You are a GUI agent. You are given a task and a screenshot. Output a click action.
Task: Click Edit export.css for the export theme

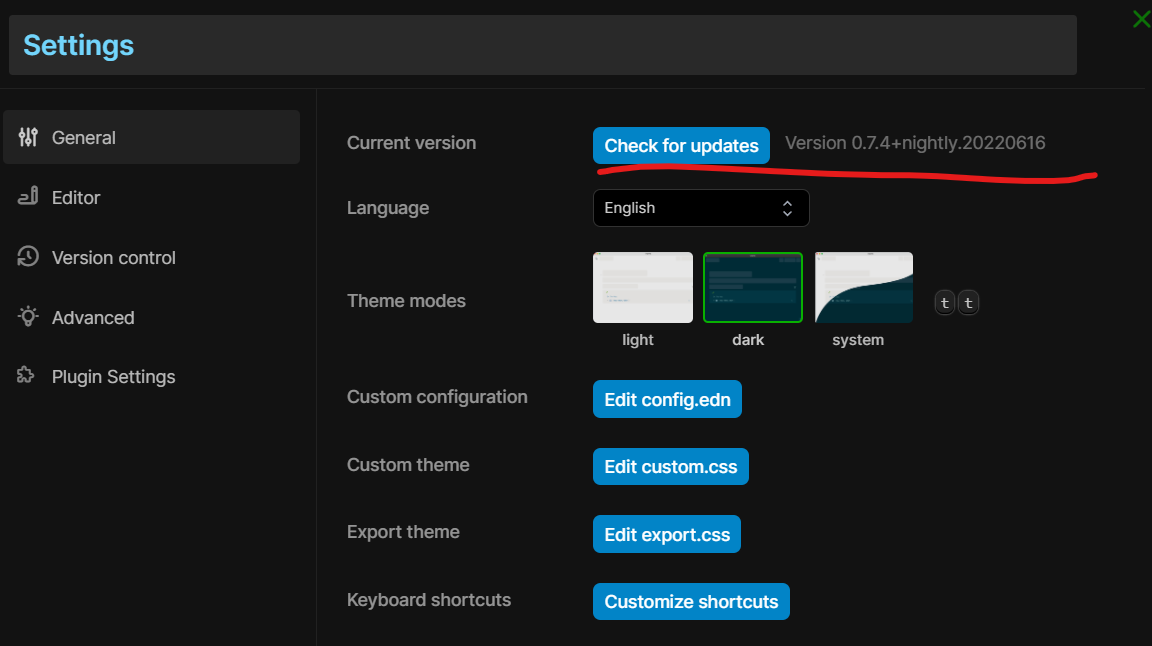point(666,533)
